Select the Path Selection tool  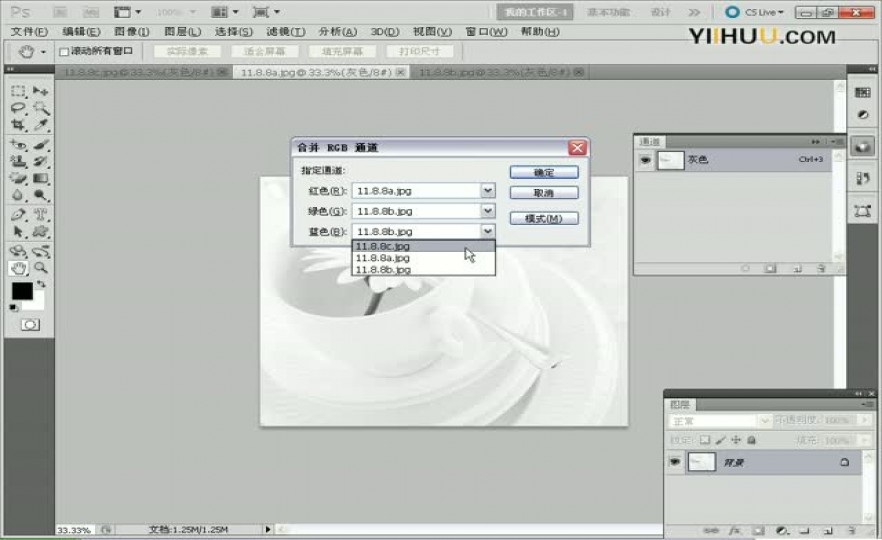pos(18,231)
